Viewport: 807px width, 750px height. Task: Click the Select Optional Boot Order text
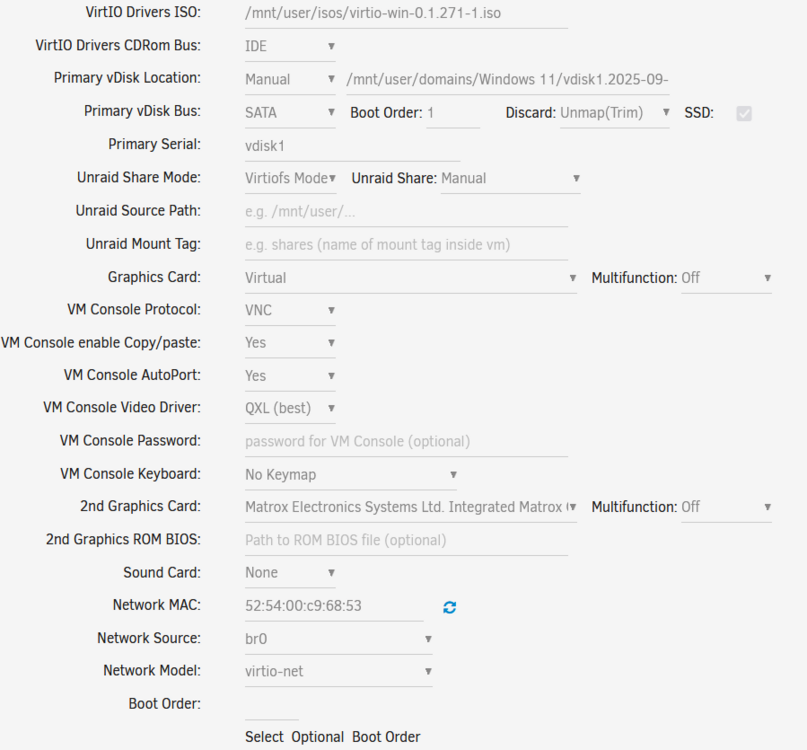332,738
